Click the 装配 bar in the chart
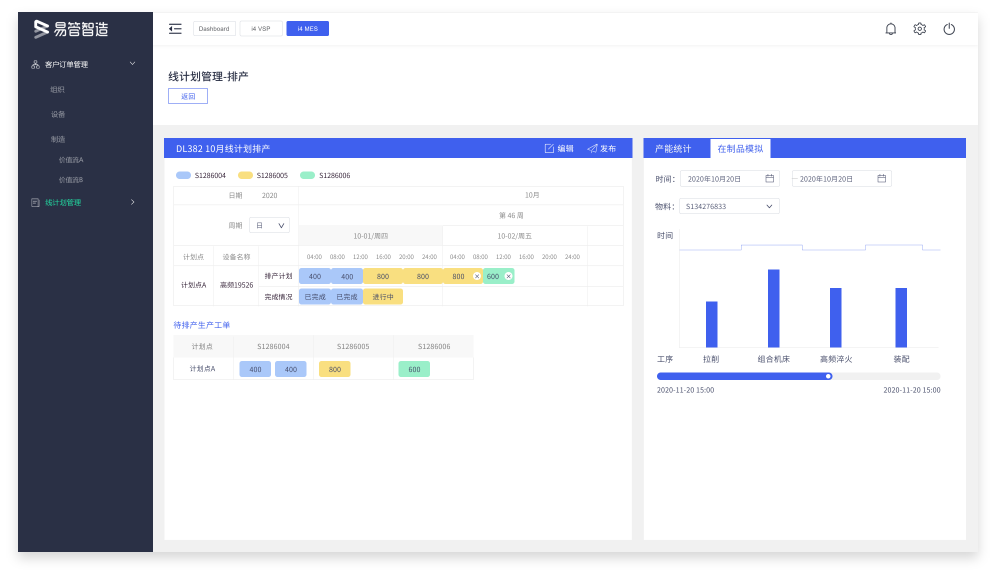The image size is (996, 576). coord(901,318)
